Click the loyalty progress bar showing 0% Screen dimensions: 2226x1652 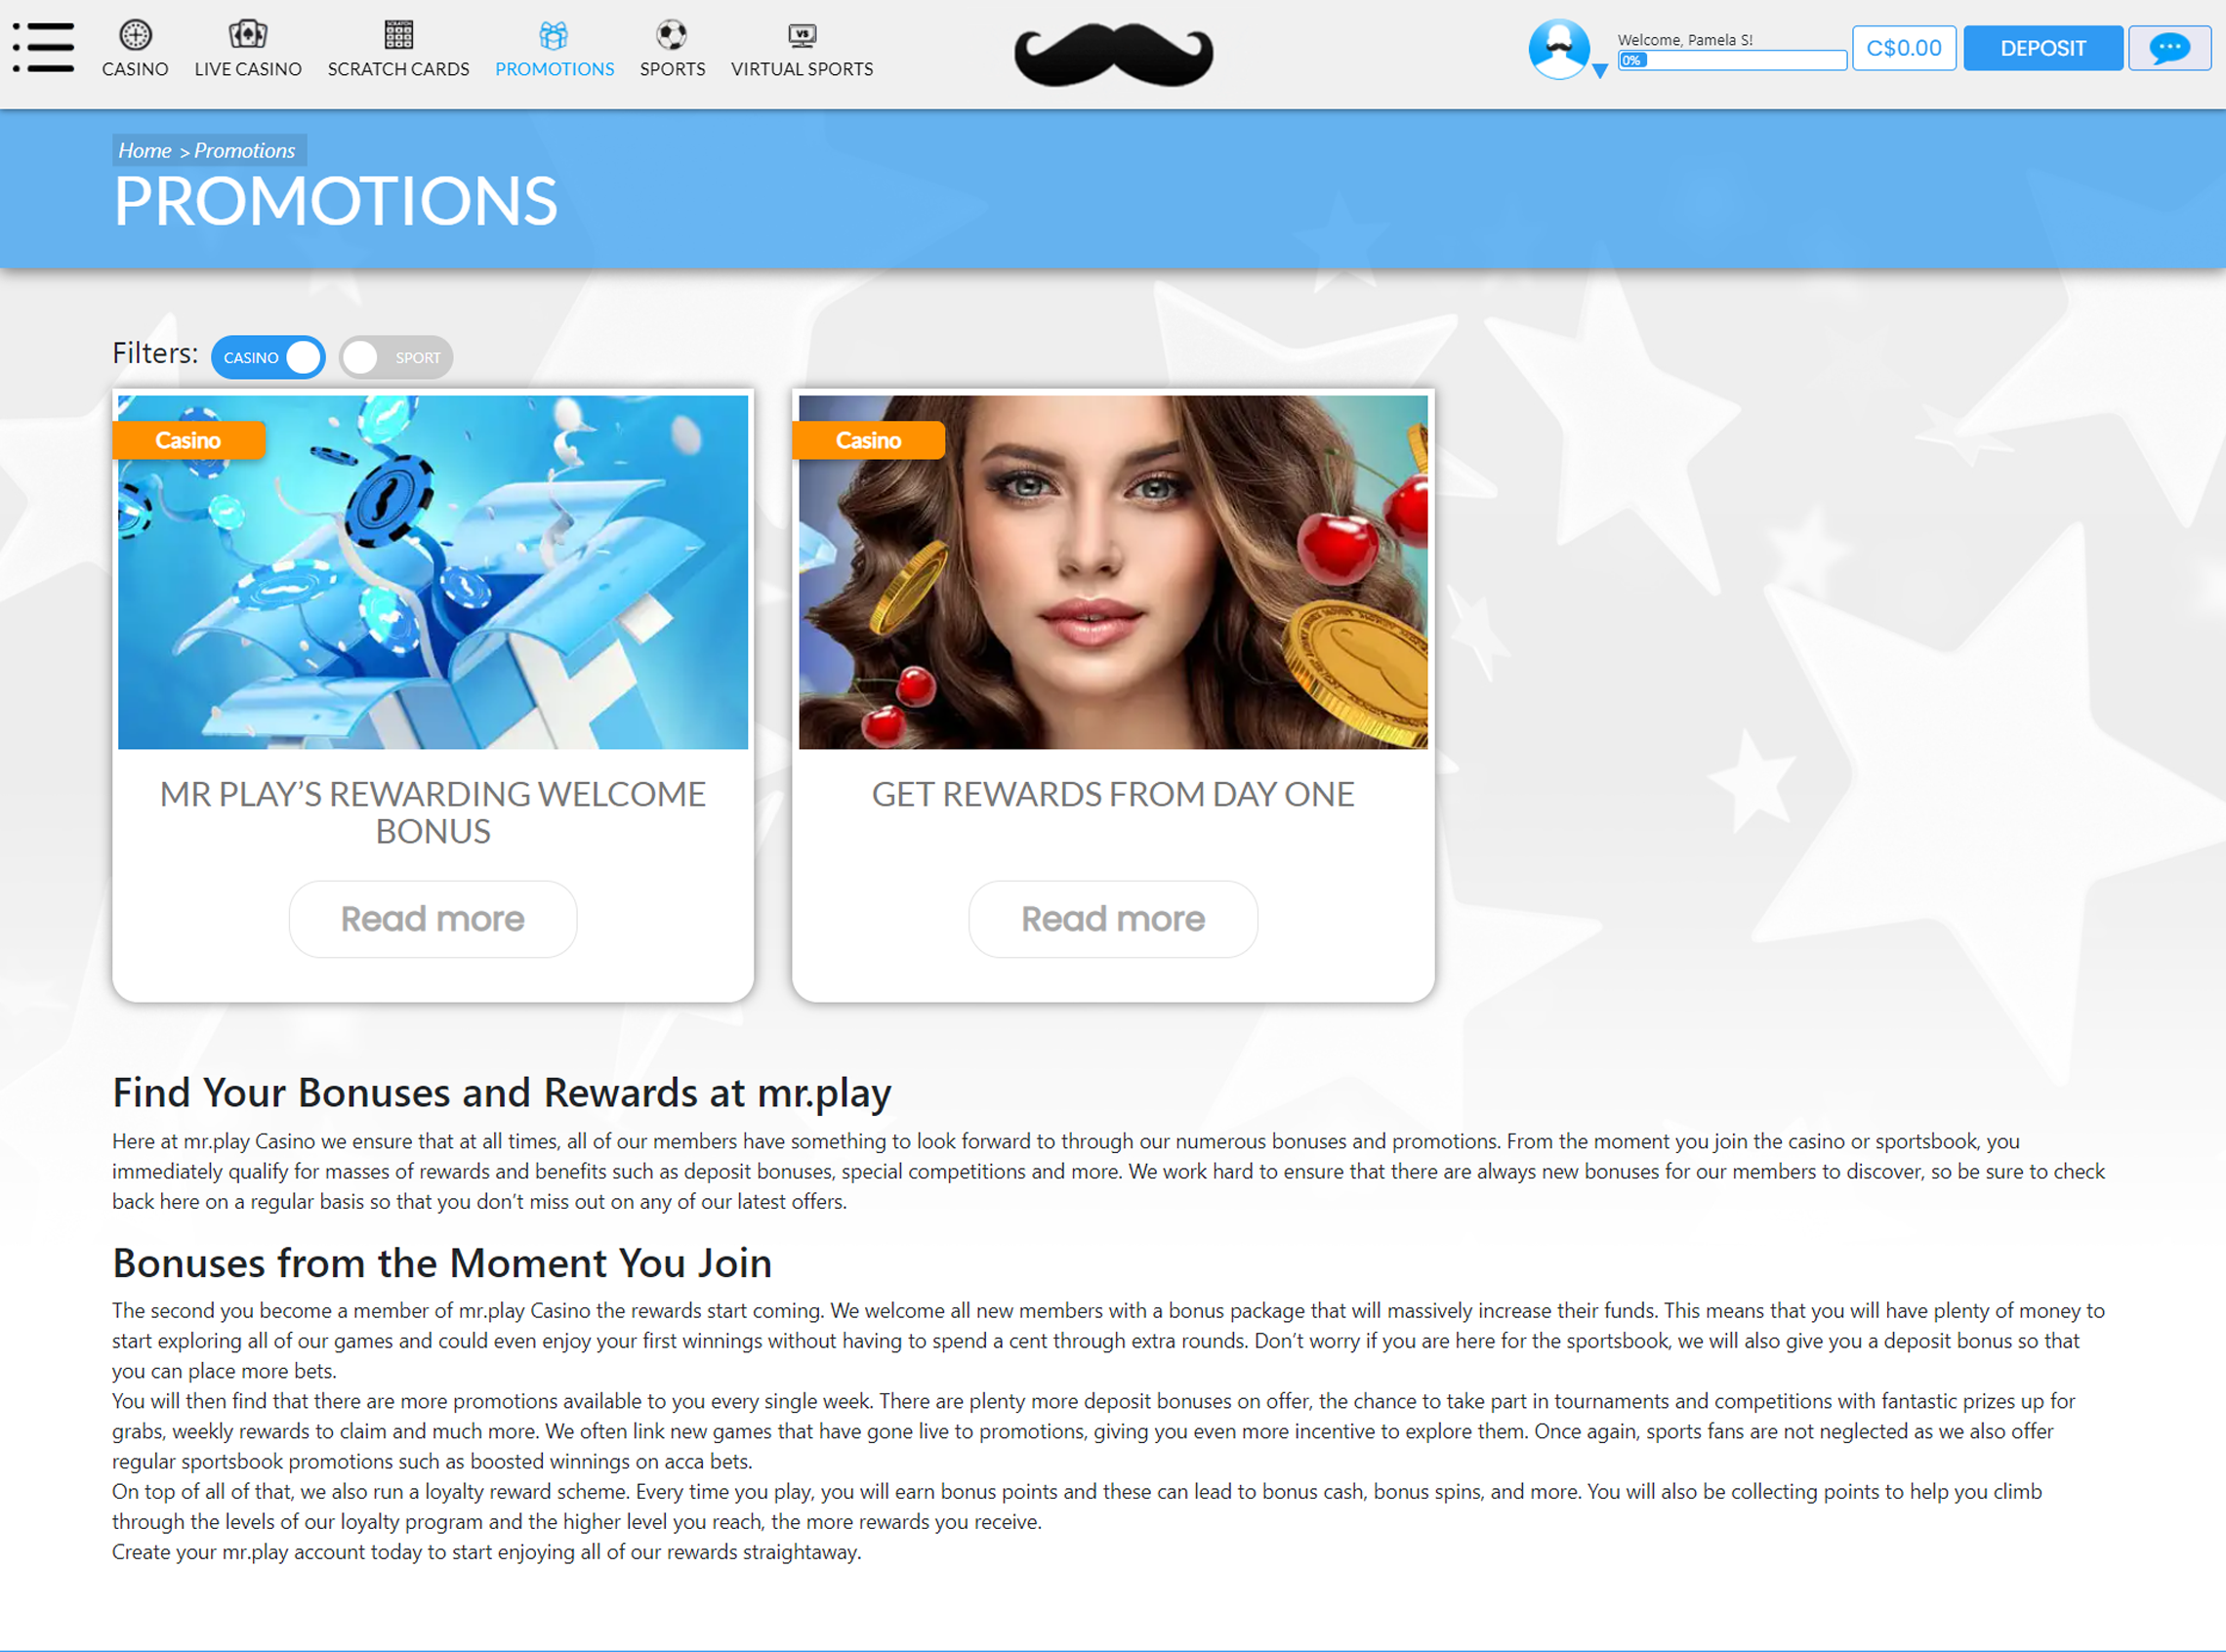point(1732,60)
